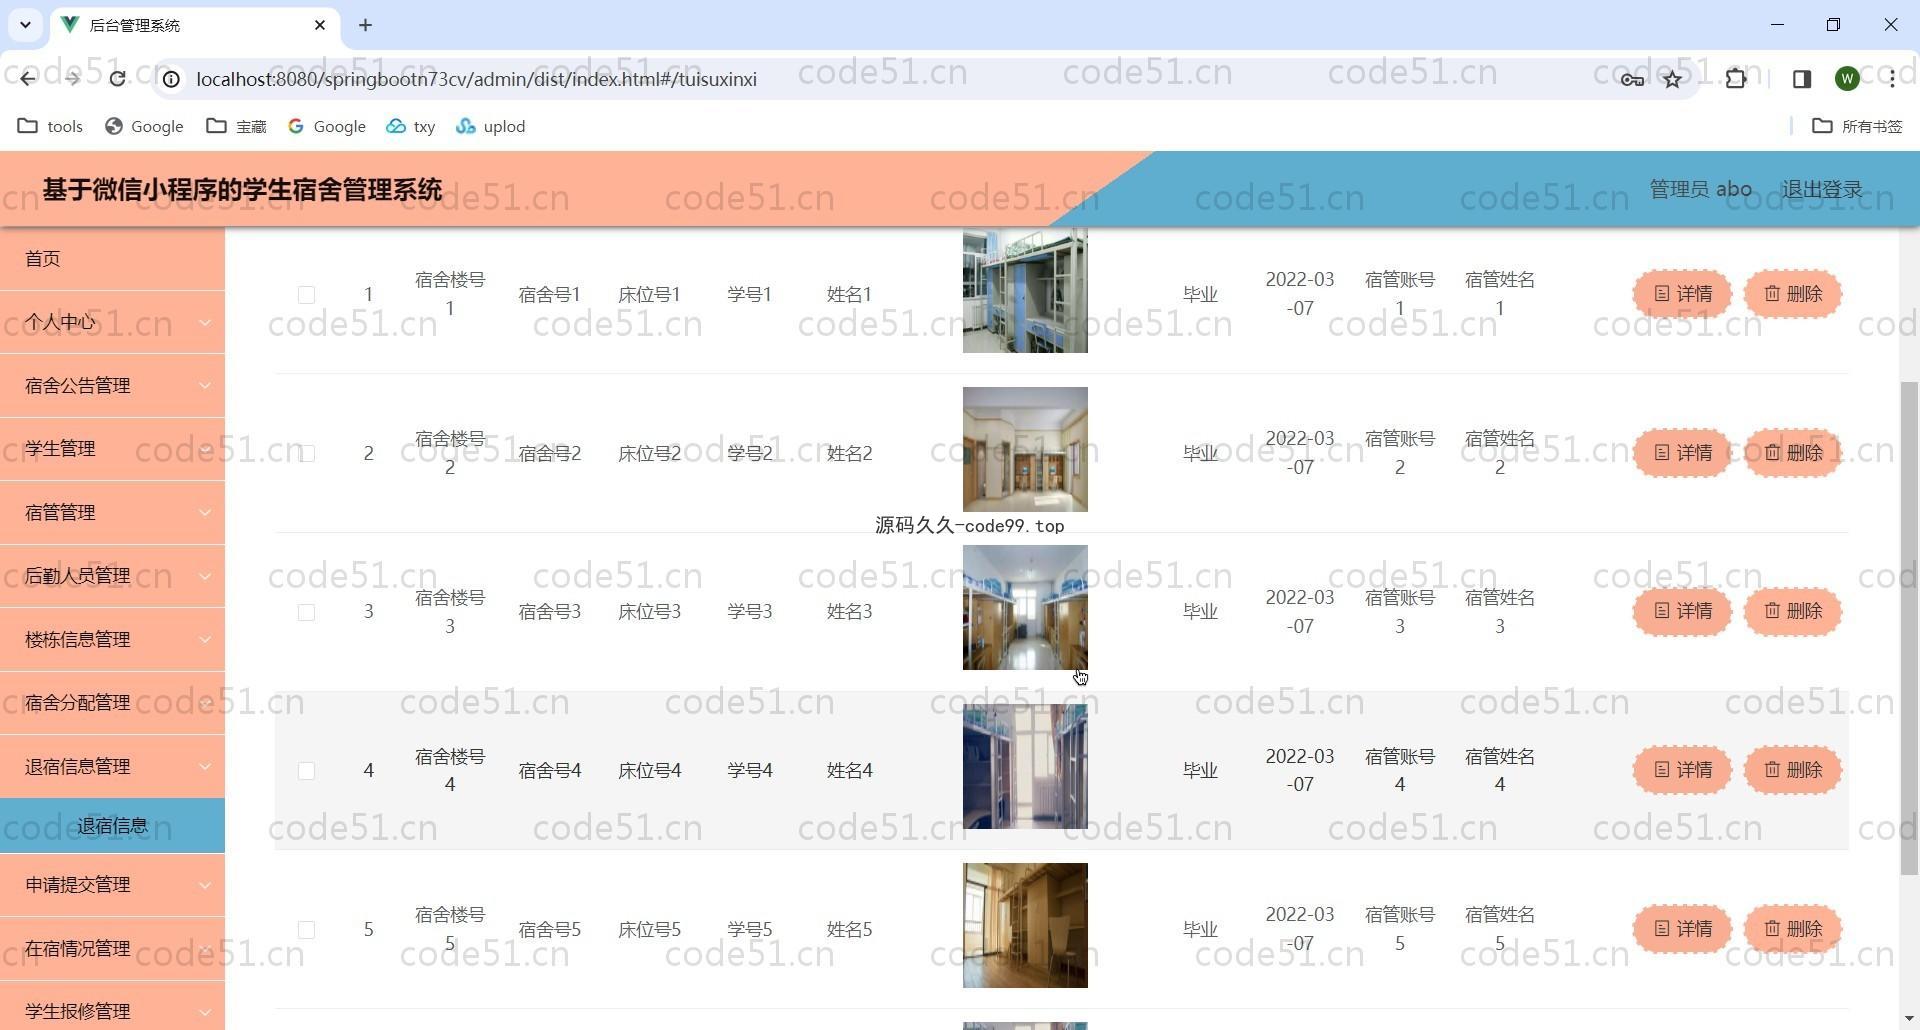This screenshot has width=1920, height=1030.
Task: Delete row 1 with 删除 button
Action: pos(1793,294)
